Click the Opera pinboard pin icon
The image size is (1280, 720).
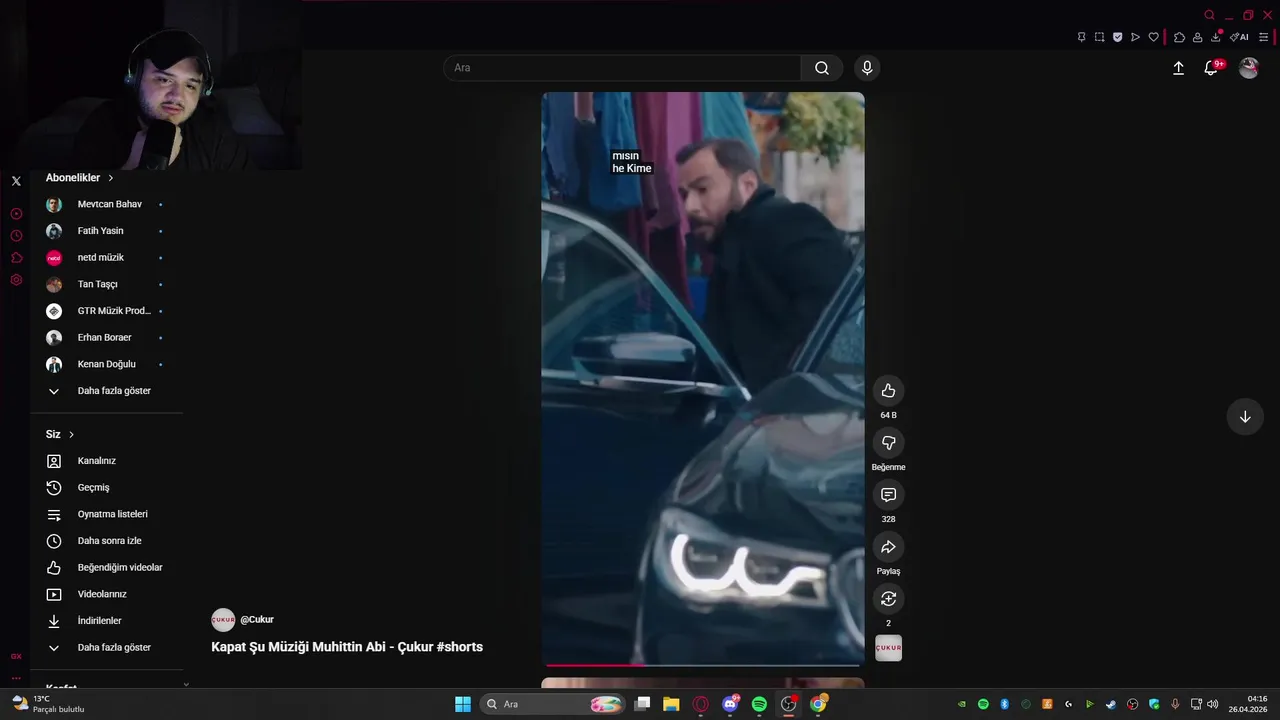coord(1081,37)
